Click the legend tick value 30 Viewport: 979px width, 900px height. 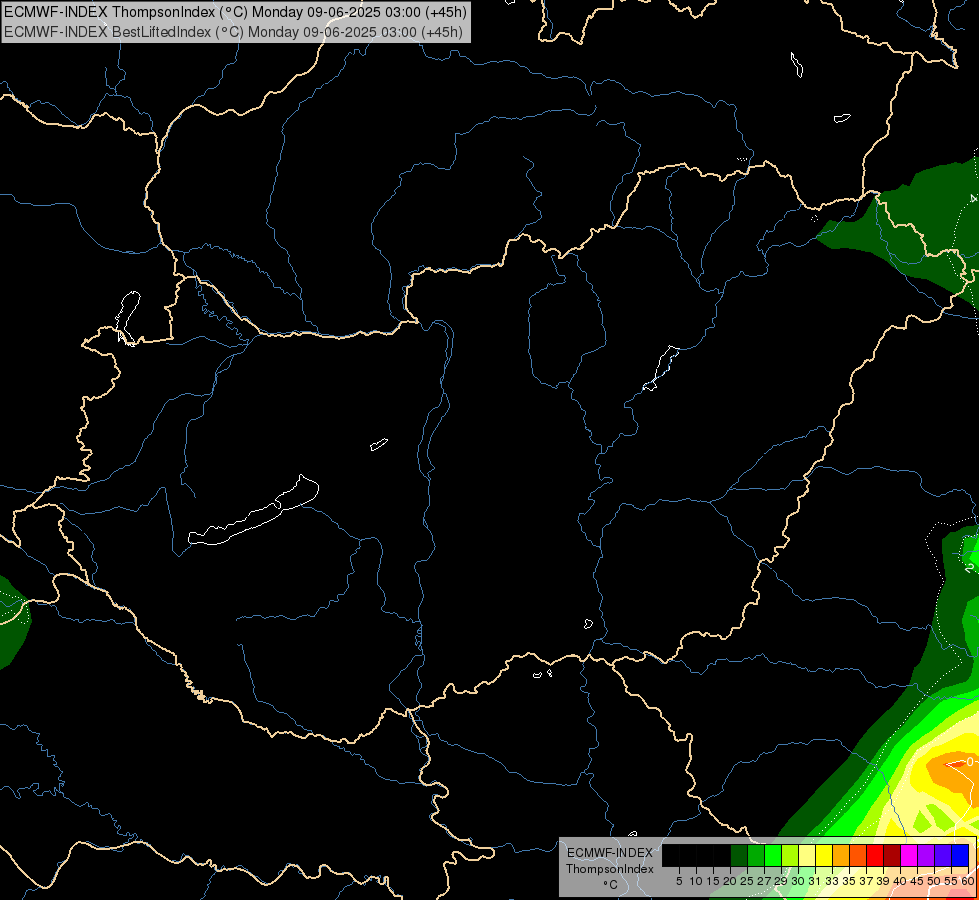point(799,881)
